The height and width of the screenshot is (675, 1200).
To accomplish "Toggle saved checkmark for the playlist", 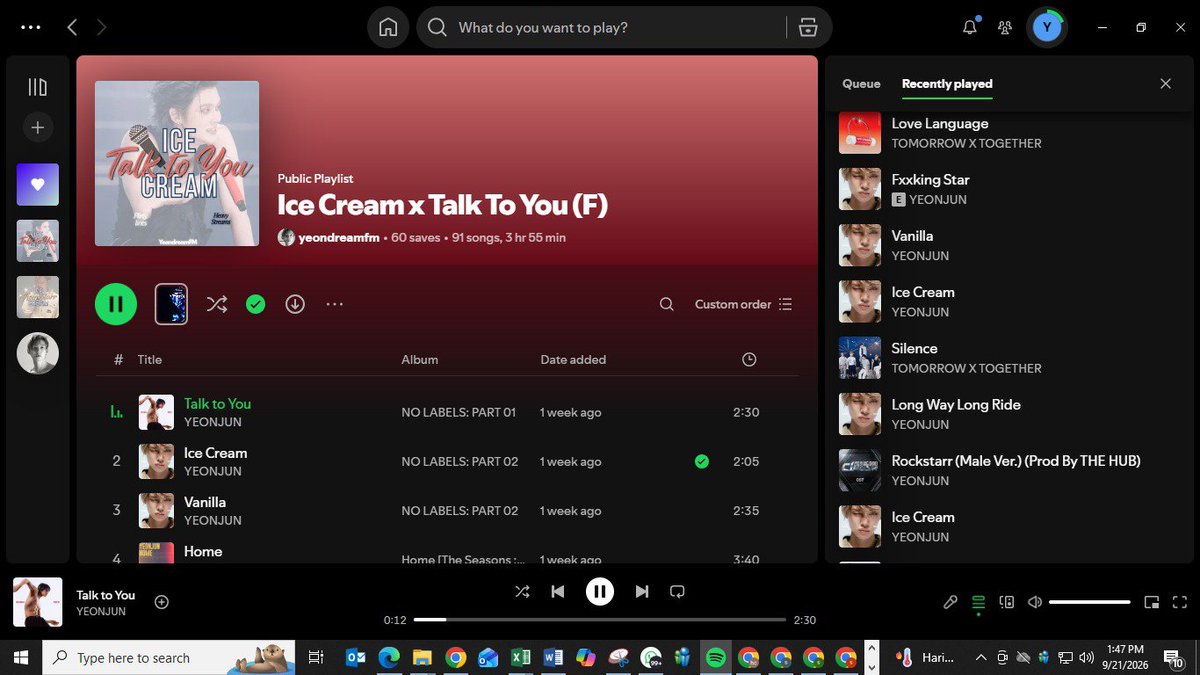I will [x=256, y=304].
